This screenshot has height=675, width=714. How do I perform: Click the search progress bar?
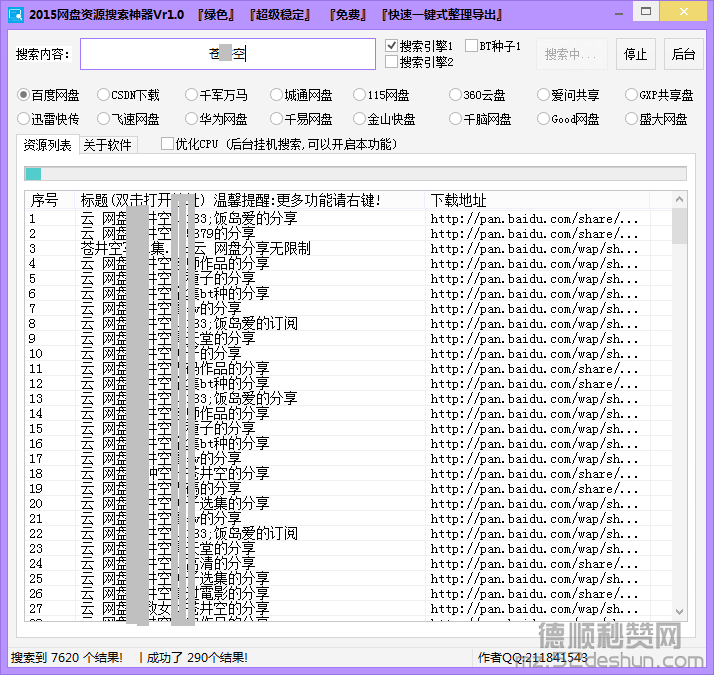click(x=355, y=174)
